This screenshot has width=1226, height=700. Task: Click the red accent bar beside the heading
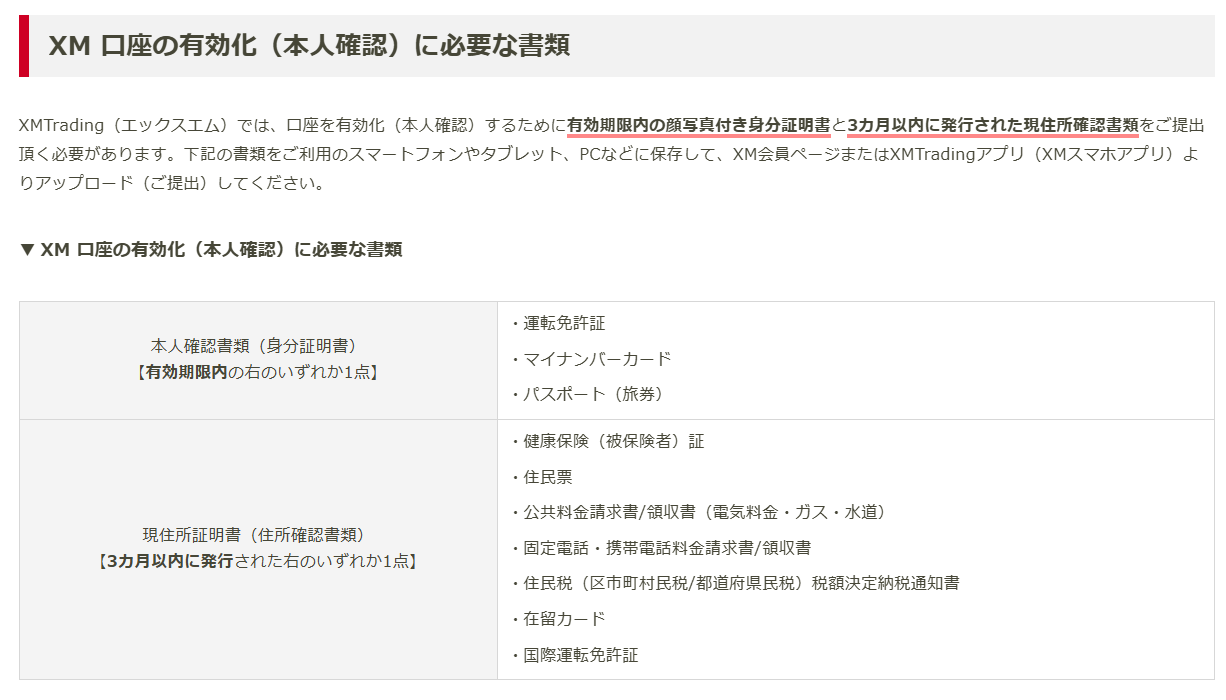24,46
